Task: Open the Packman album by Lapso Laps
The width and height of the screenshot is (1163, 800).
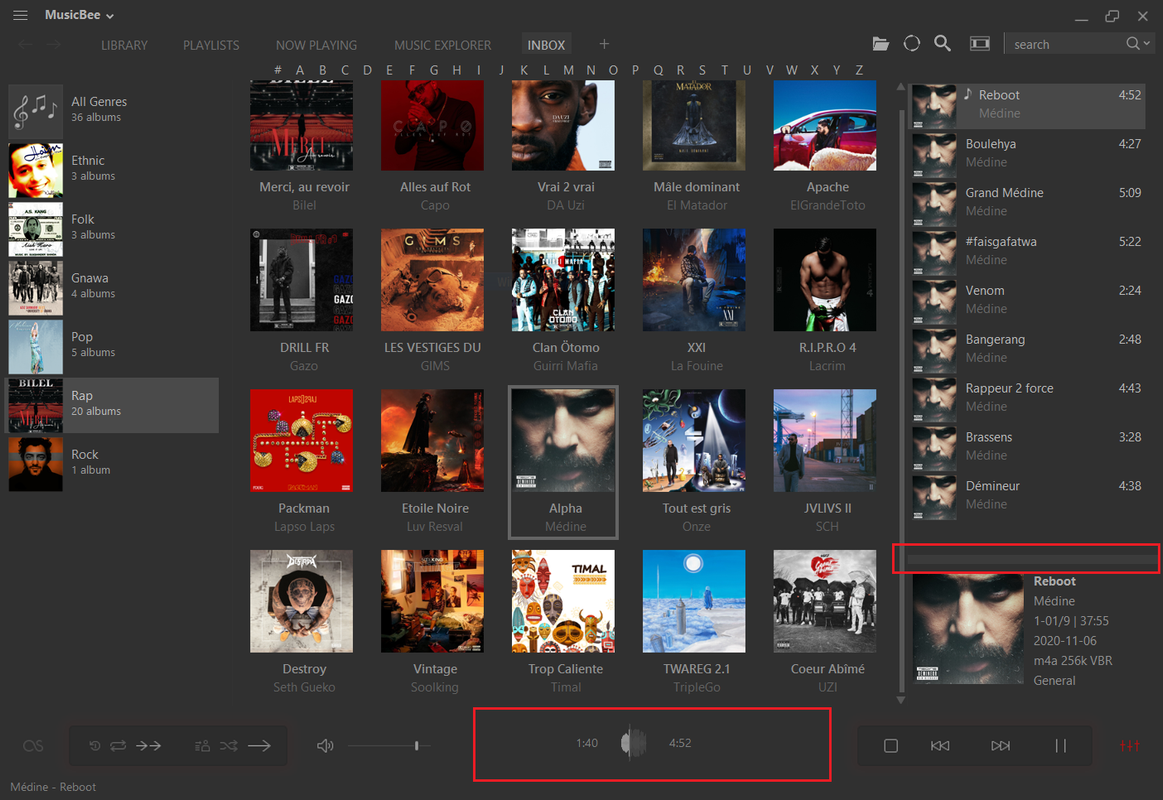Action: (x=302, y=440)
